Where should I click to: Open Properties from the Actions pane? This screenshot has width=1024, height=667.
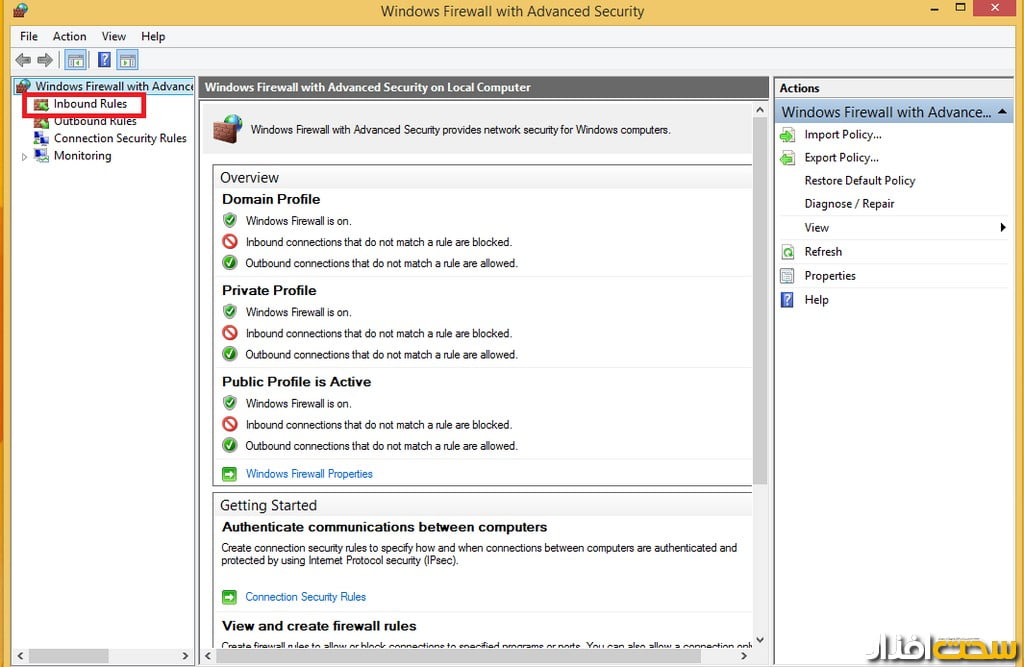pyautogui.click(x=830, y=276)
